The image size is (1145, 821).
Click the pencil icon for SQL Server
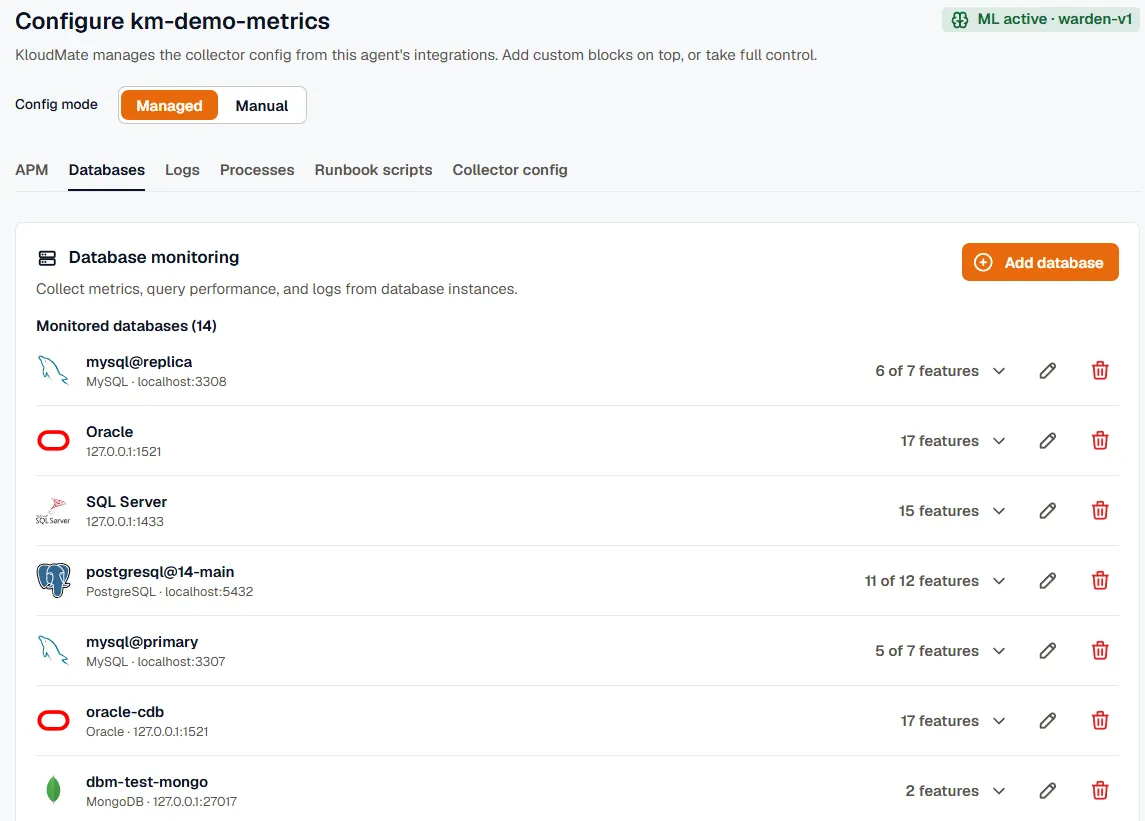(1047, 511)
